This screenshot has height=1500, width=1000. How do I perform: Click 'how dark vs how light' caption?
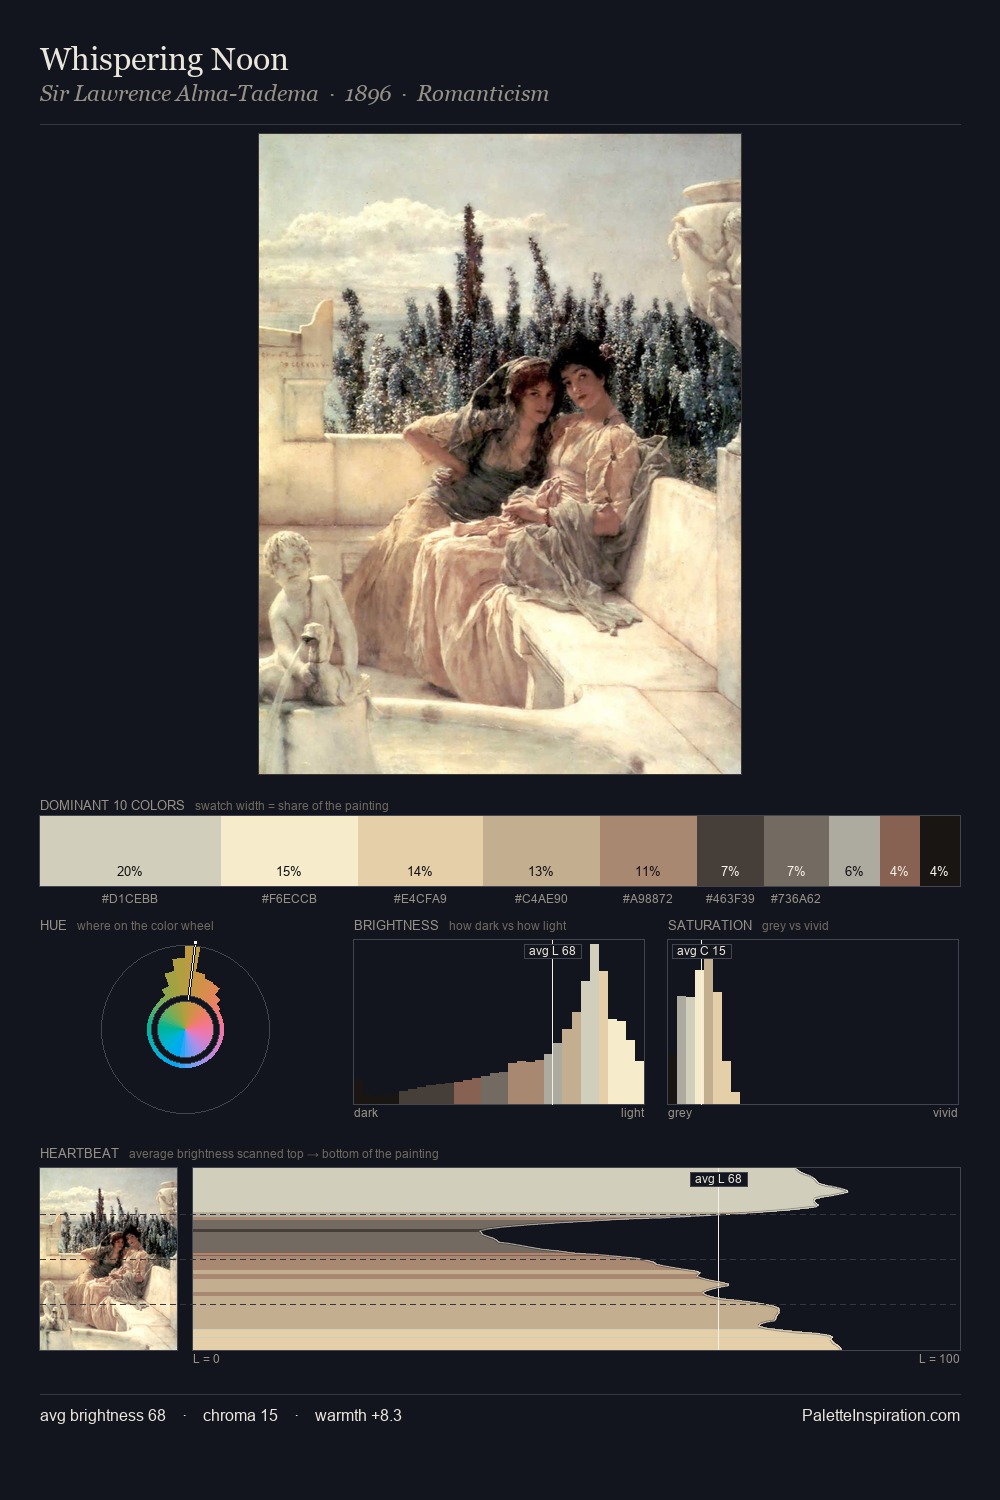[x=507, y=925]
